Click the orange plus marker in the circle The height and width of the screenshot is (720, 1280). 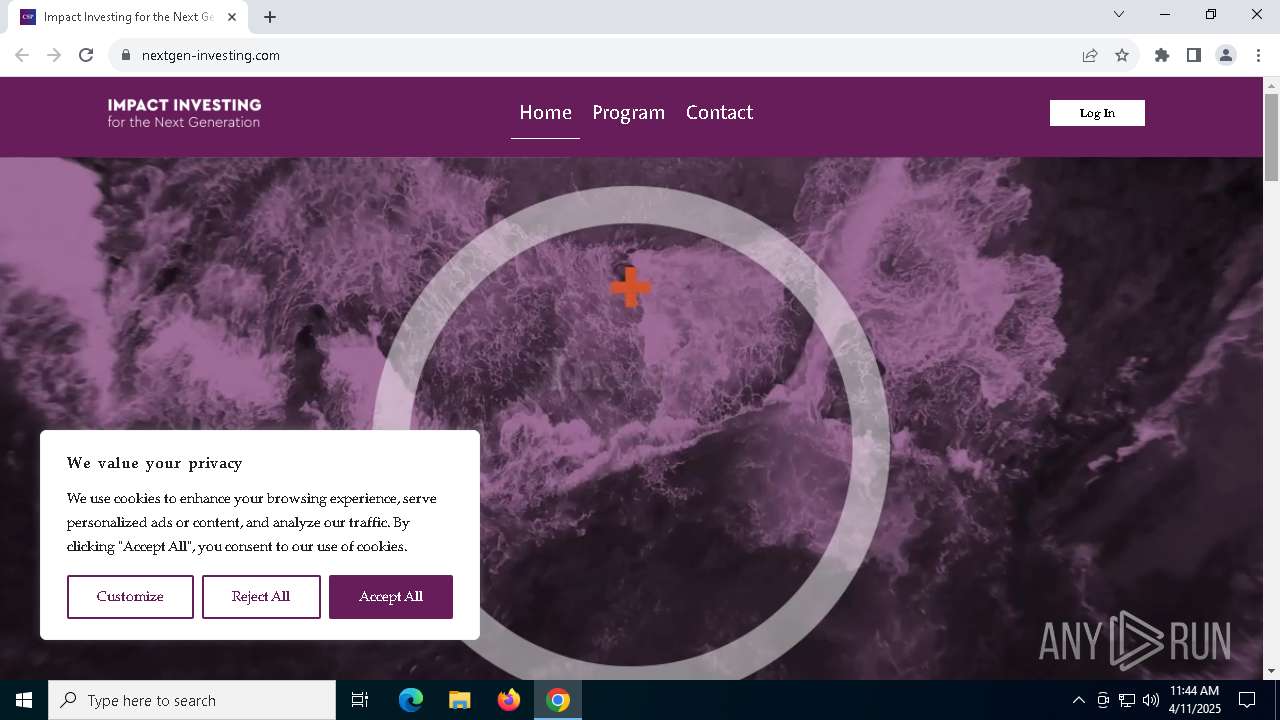(x=630, y=287)
